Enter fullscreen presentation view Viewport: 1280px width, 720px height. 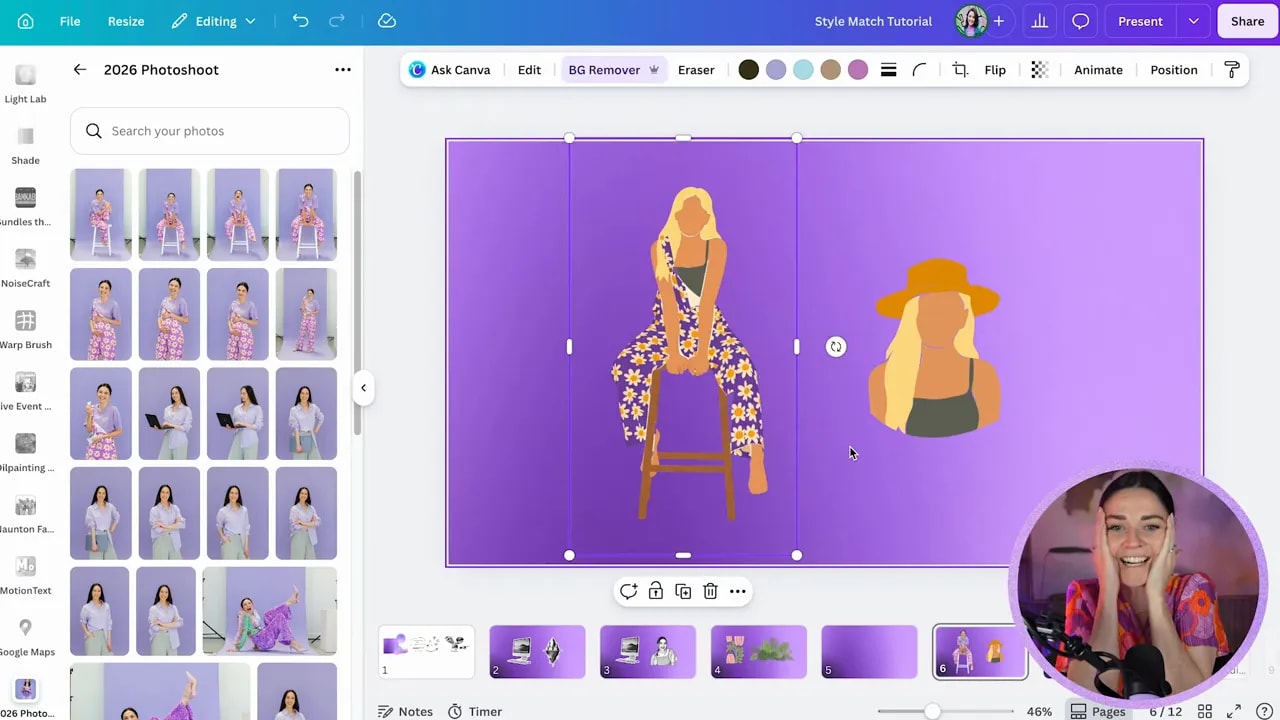click(x=1234, y=711)
